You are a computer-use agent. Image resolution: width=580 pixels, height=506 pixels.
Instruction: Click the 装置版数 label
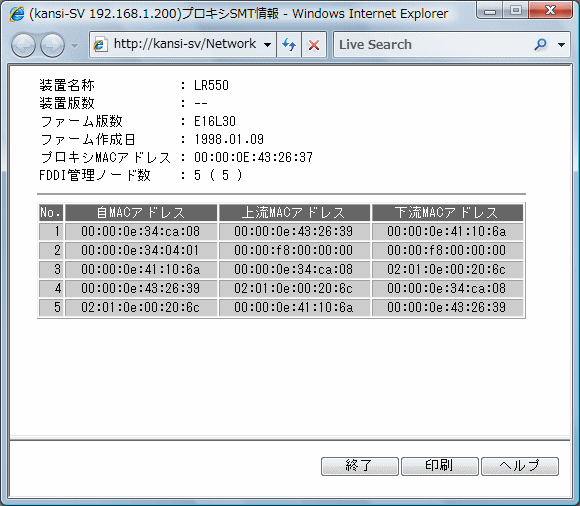pos(67,103)
